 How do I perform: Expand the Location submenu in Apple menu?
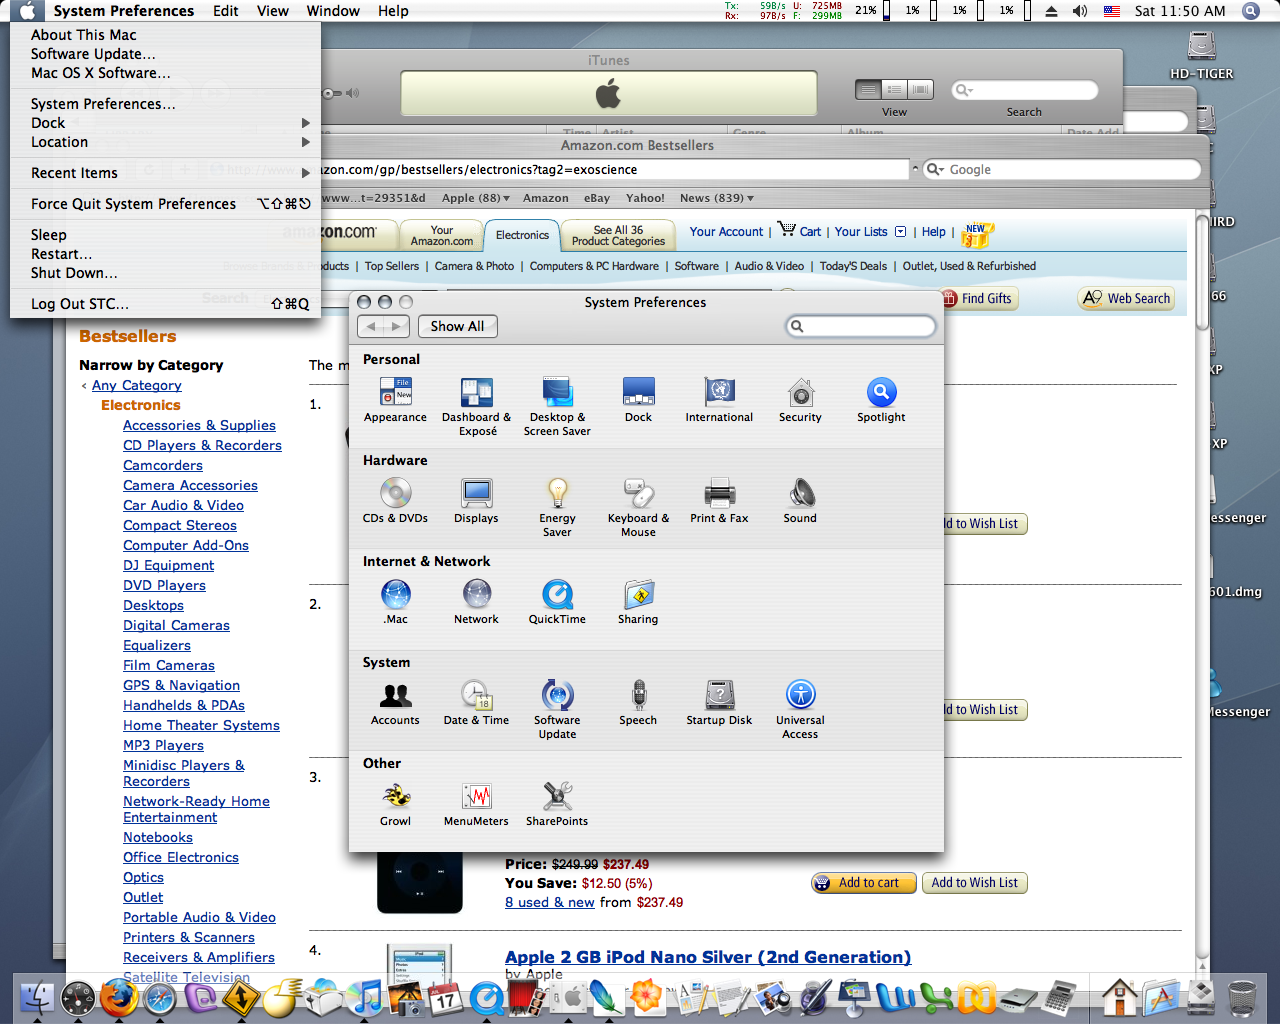(165, 142)
